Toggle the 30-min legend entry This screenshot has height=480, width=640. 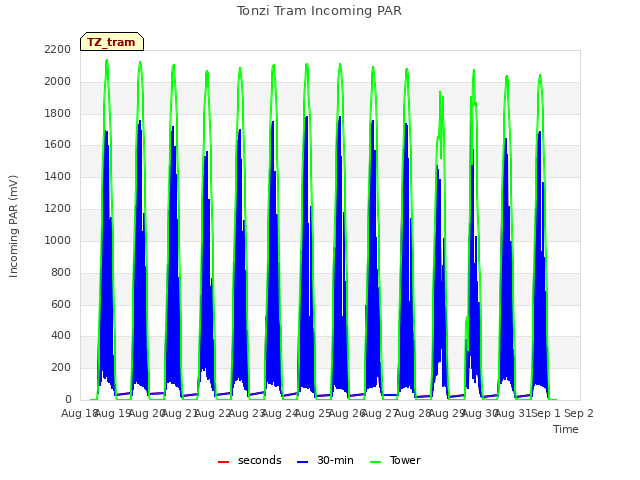325,461
